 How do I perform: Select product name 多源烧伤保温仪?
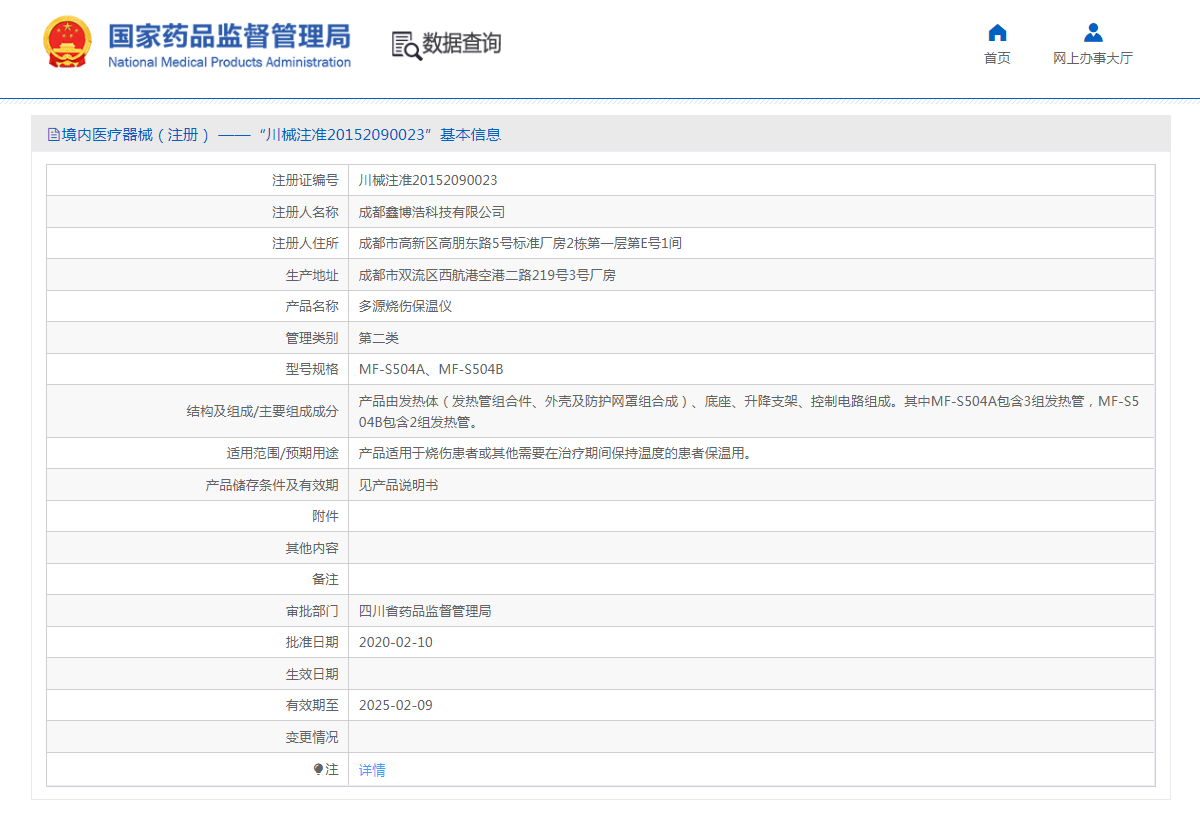(x=405, y=306)
